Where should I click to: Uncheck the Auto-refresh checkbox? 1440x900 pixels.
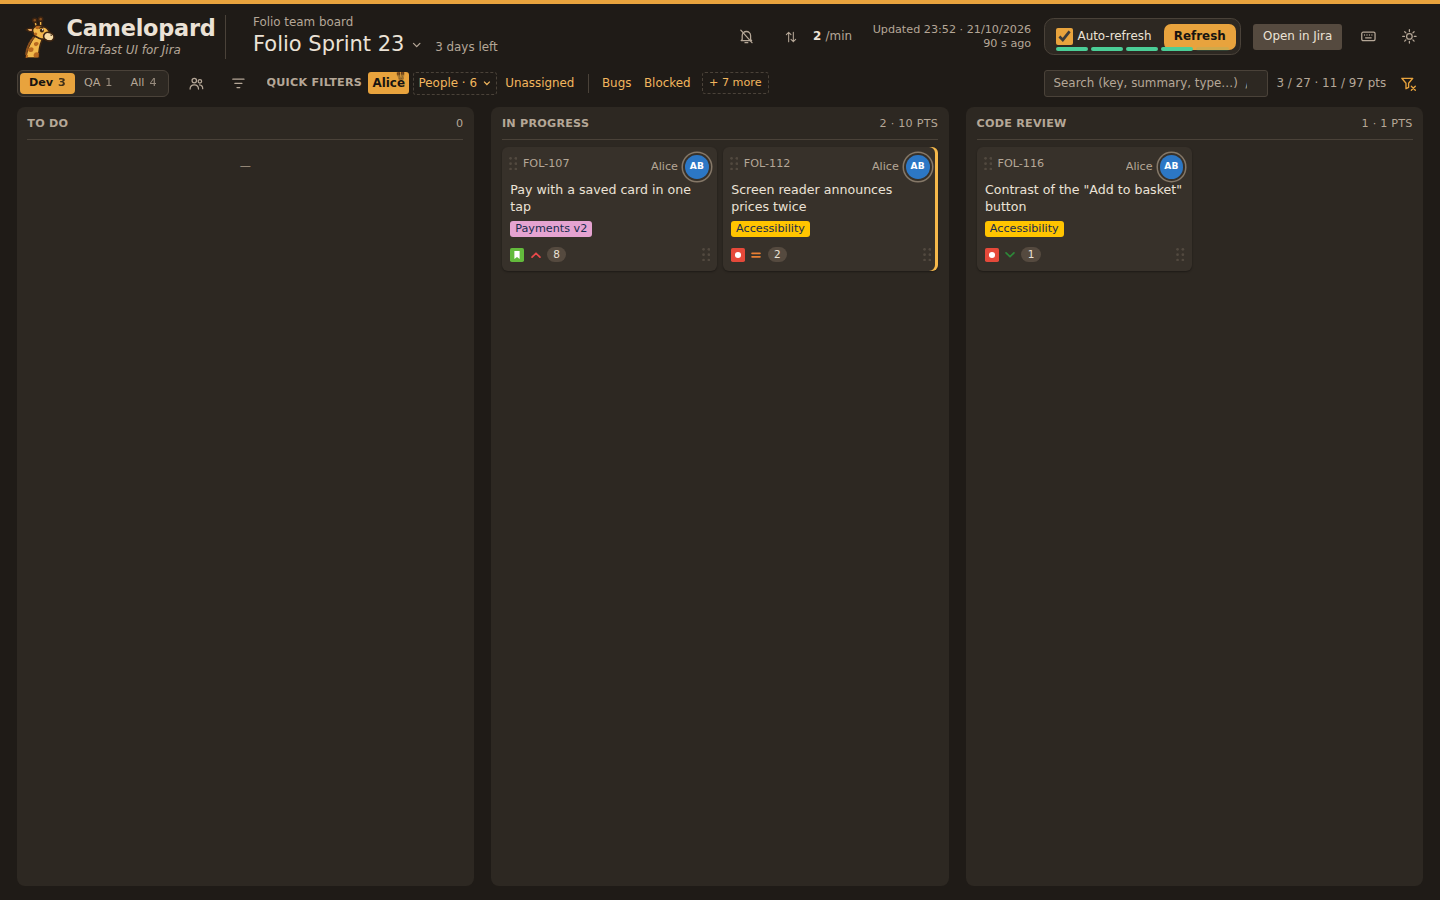coord(1065,36)
